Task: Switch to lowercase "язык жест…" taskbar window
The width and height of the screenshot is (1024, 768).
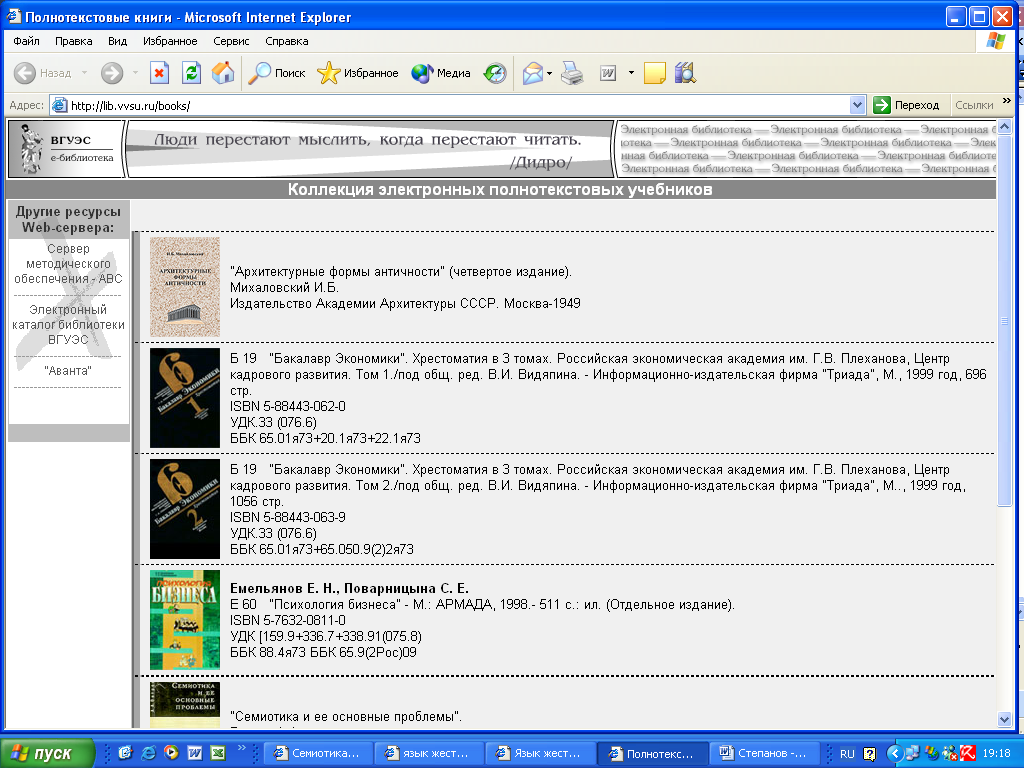Action: [429, 754]
